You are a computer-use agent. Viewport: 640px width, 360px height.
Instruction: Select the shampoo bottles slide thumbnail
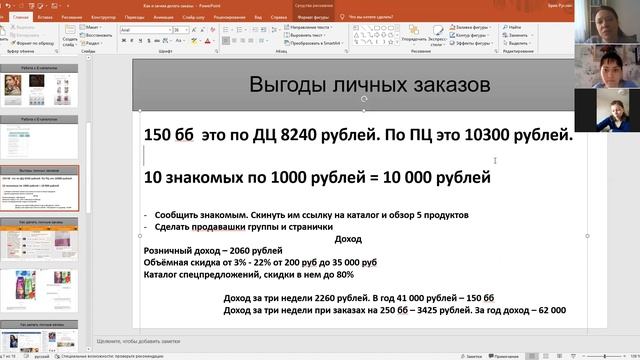[39, 291]
